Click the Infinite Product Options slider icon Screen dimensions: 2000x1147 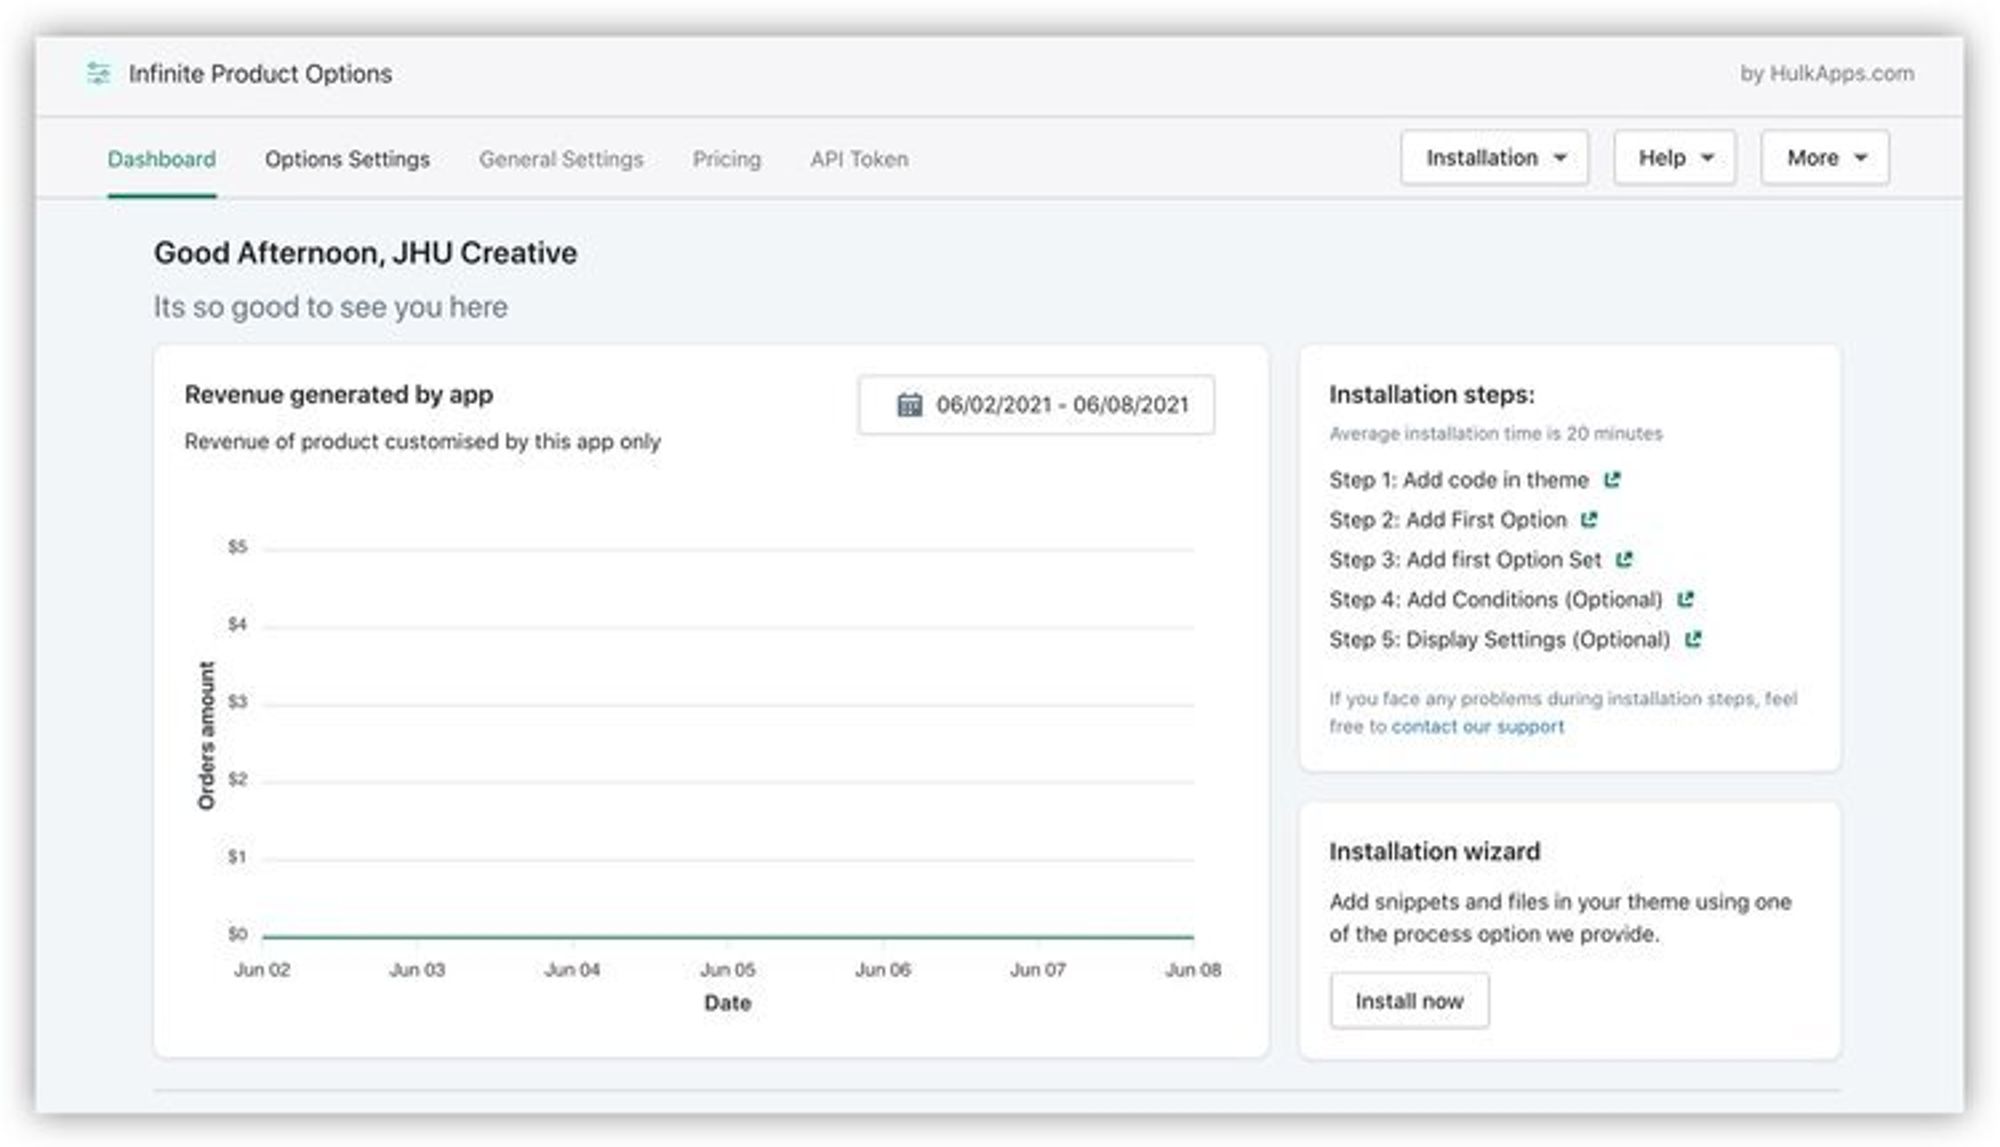(98, 73)
